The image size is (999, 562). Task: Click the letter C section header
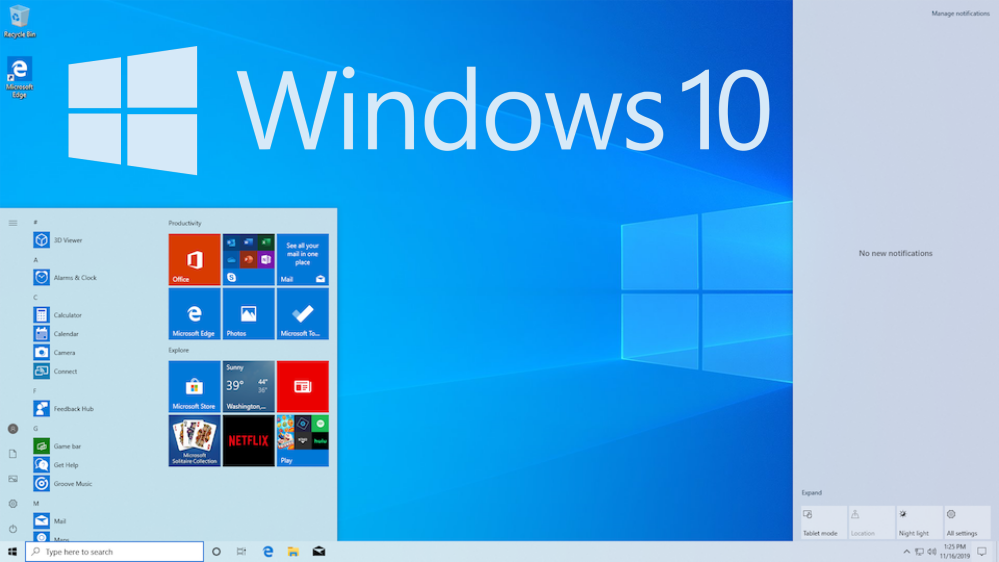click(x=36, y=298)
